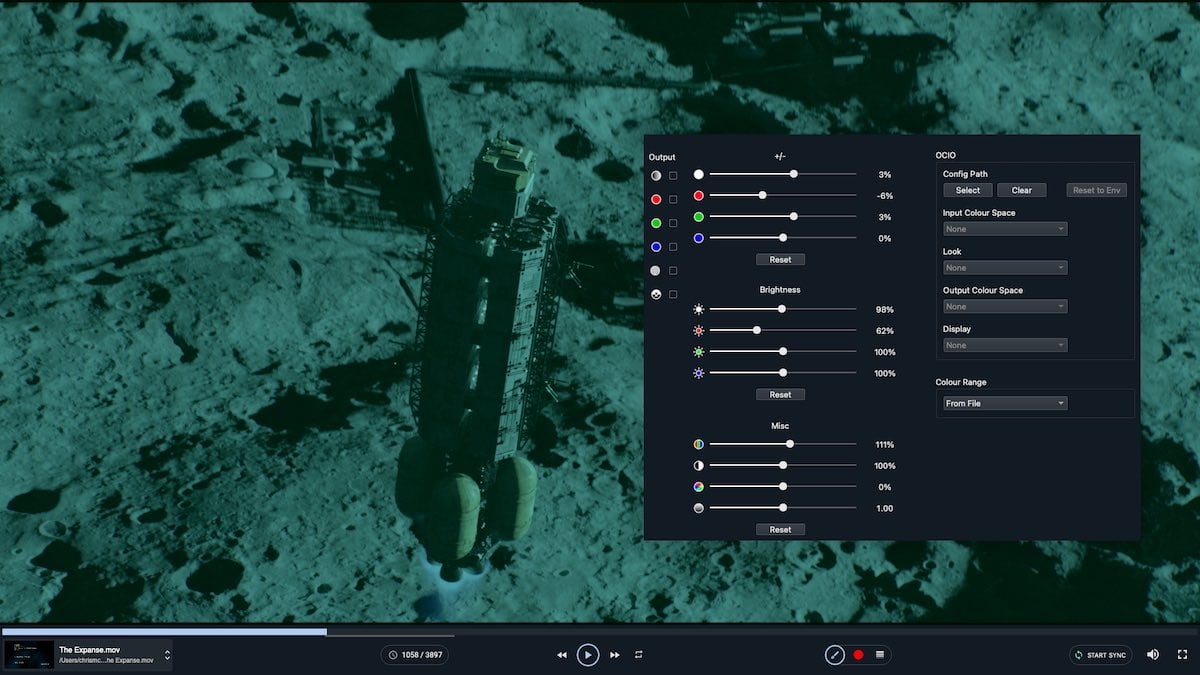1200x675 pixels.
Task: Click the white circle icon in +/- section
Action: pos(699,174)
